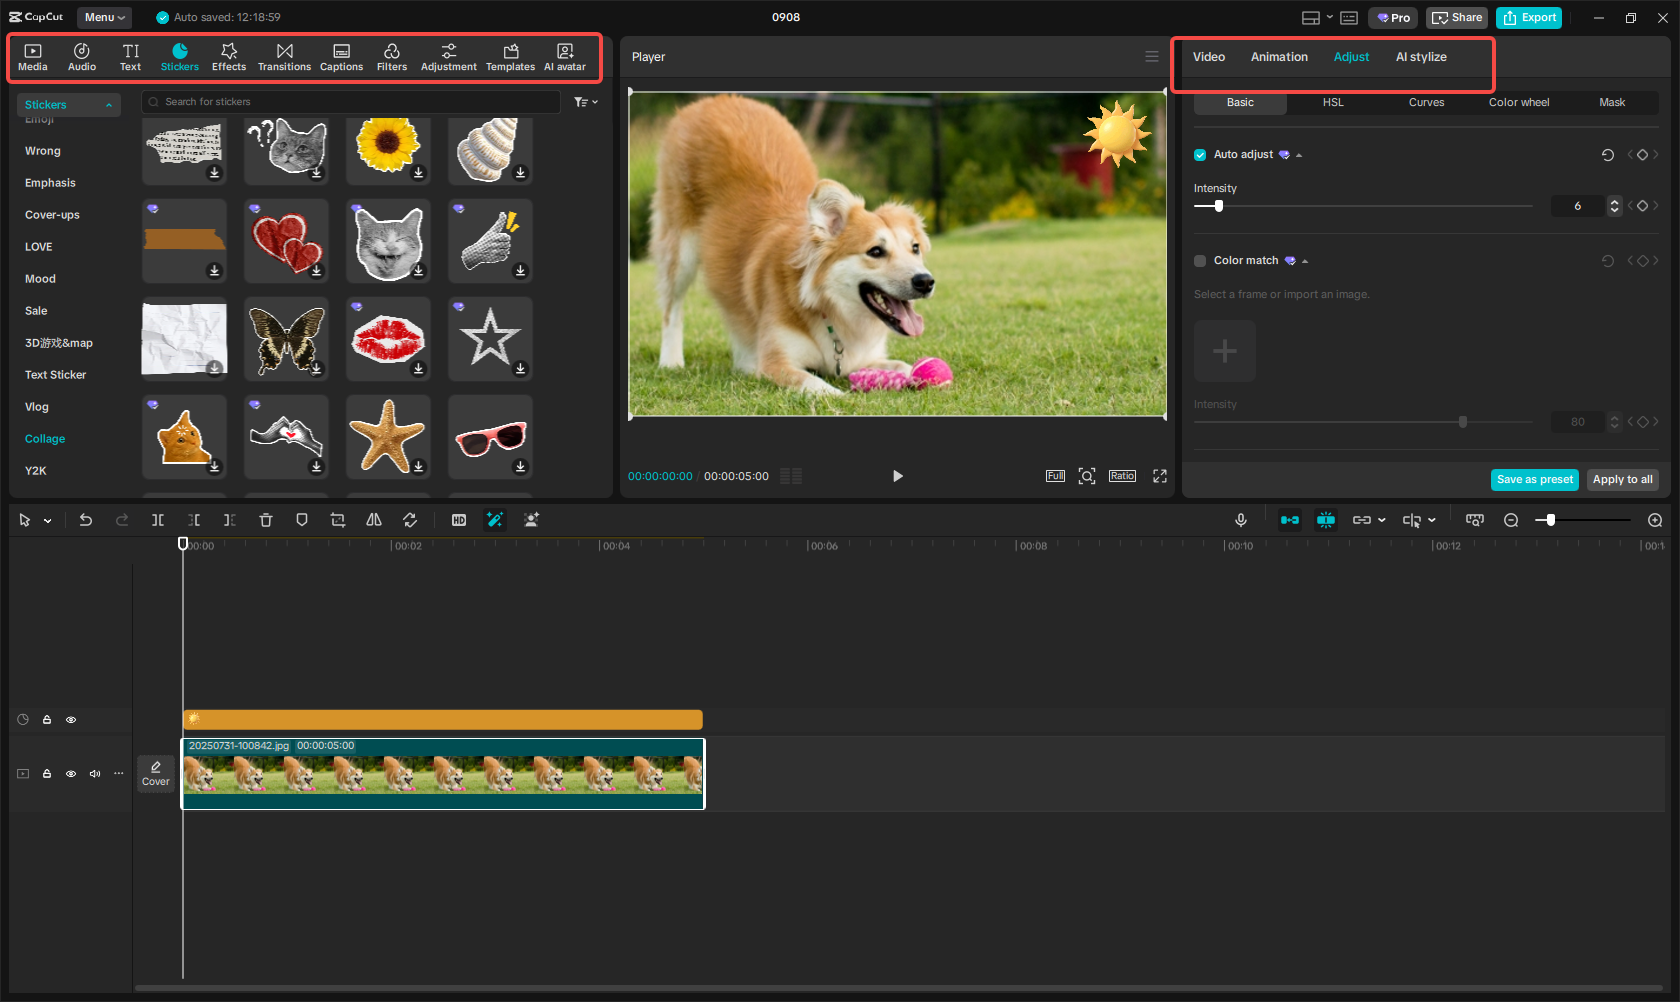This screenshot has height=1002, width=1680.
Task: Expand the sticker filter dropdown
Action: [x=585, y=101]
